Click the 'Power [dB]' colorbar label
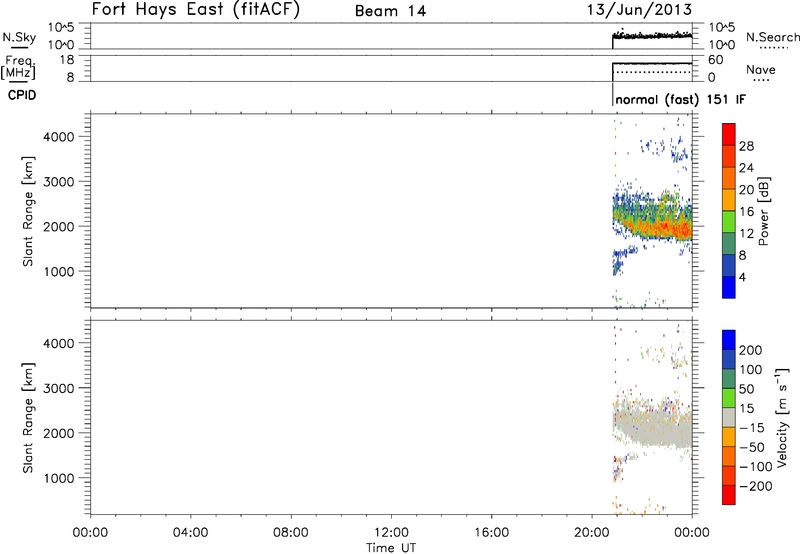Viewport: 800px width, 554px height. point(763,211)
